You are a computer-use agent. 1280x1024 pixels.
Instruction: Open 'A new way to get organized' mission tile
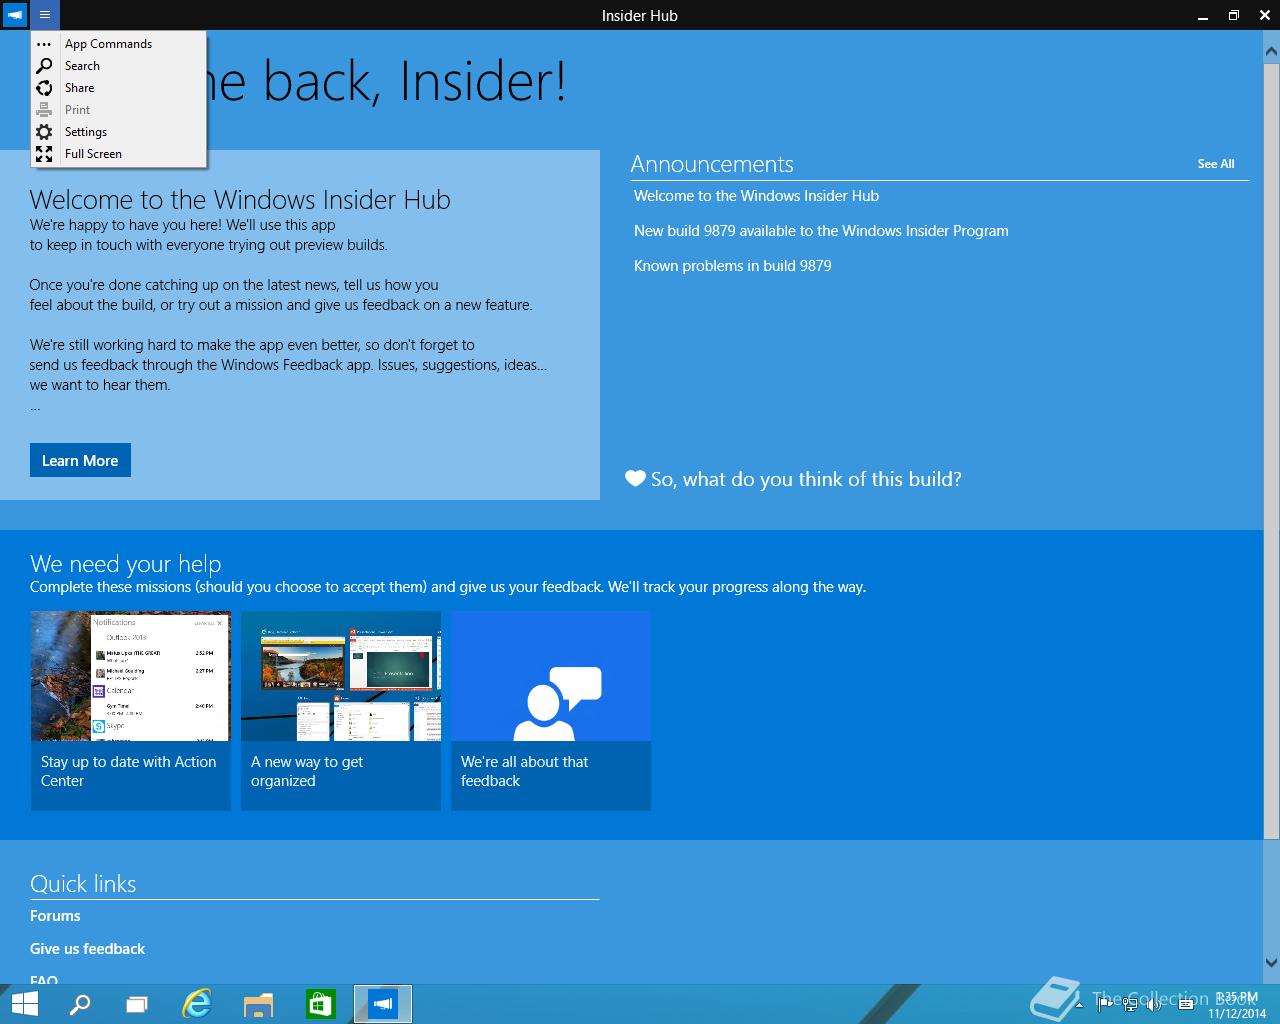341,711
